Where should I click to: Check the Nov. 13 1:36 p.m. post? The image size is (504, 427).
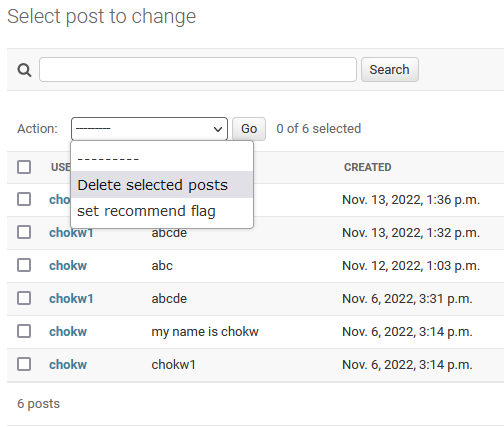click(x=24, y=199)
